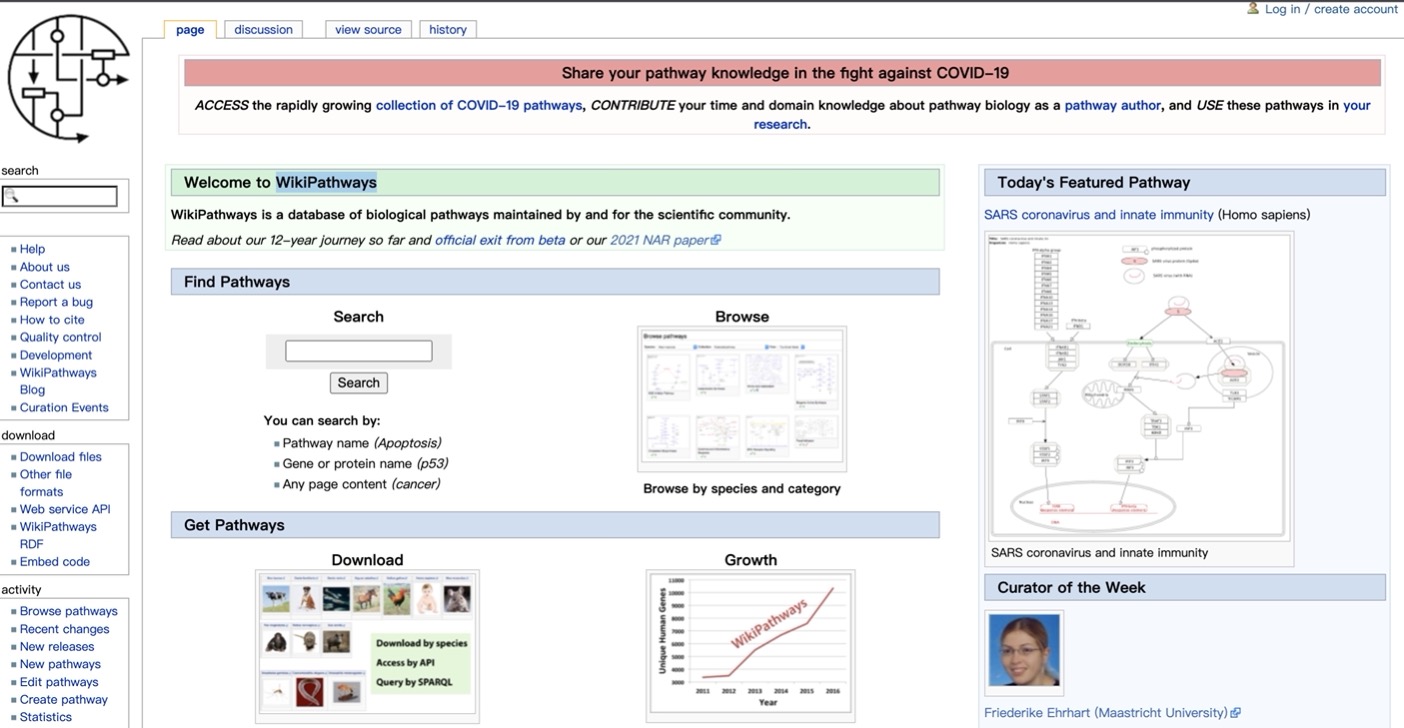Open the history tab
1404x728 pixels.
(448, 30)
